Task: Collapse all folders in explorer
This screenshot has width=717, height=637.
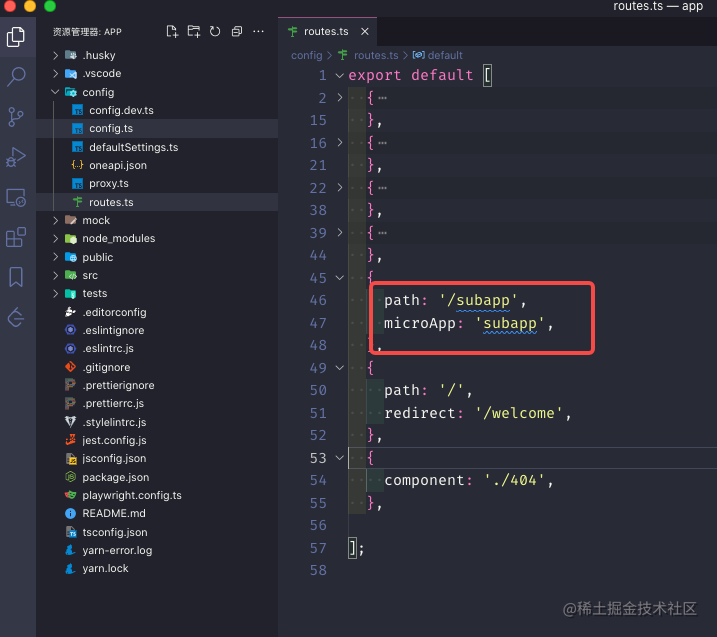Action: pos(237,31)
